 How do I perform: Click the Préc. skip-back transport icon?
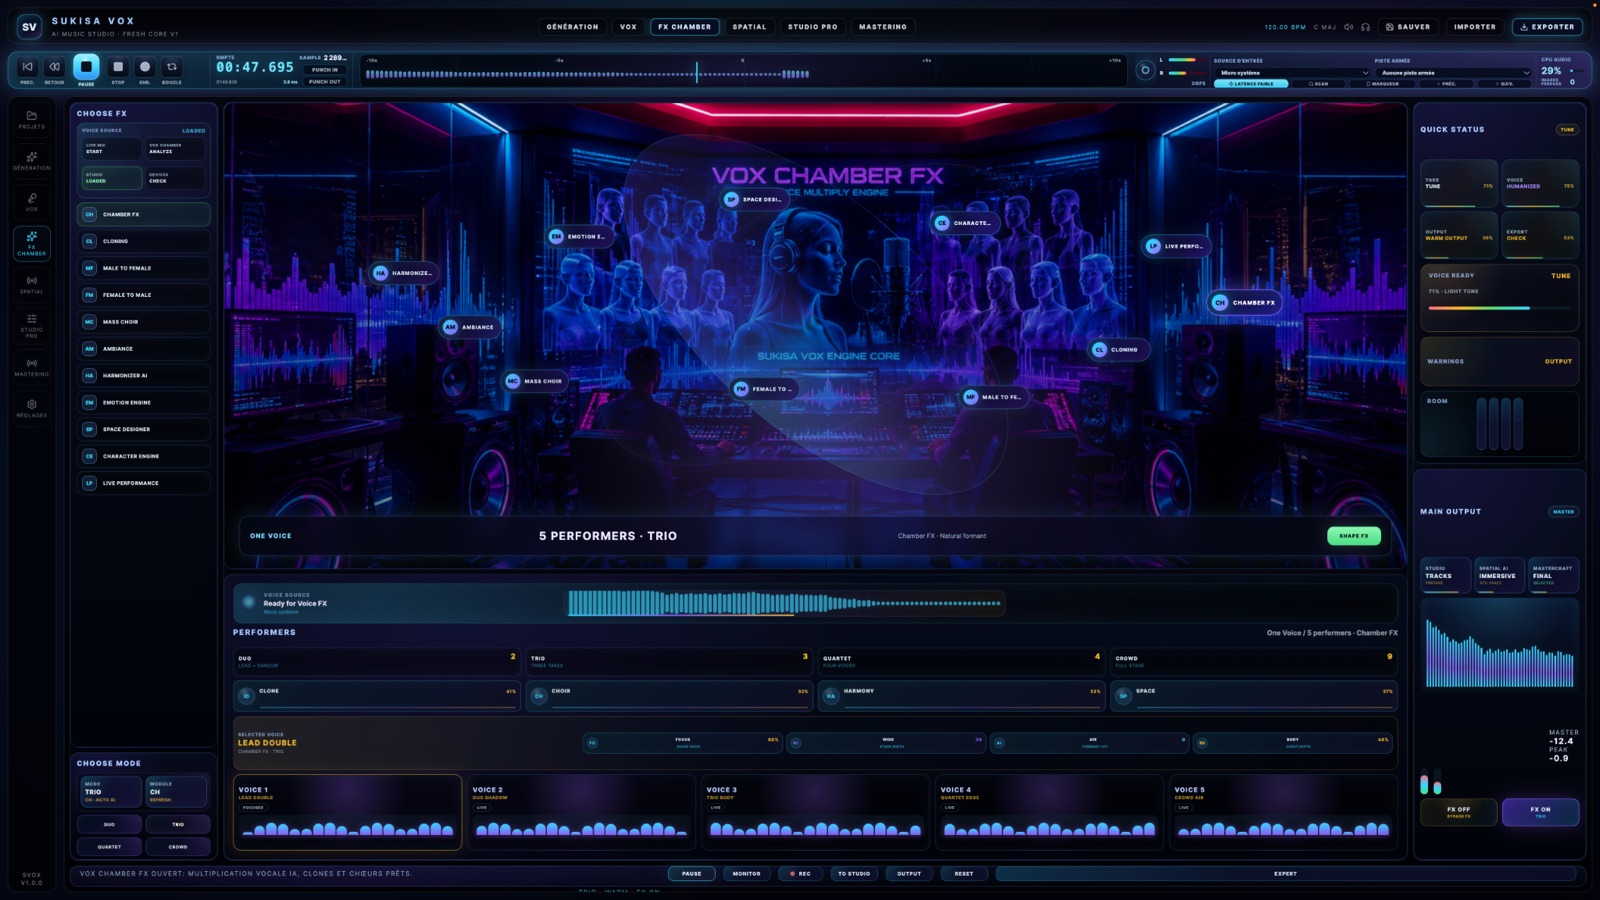(x=27, y=67)
